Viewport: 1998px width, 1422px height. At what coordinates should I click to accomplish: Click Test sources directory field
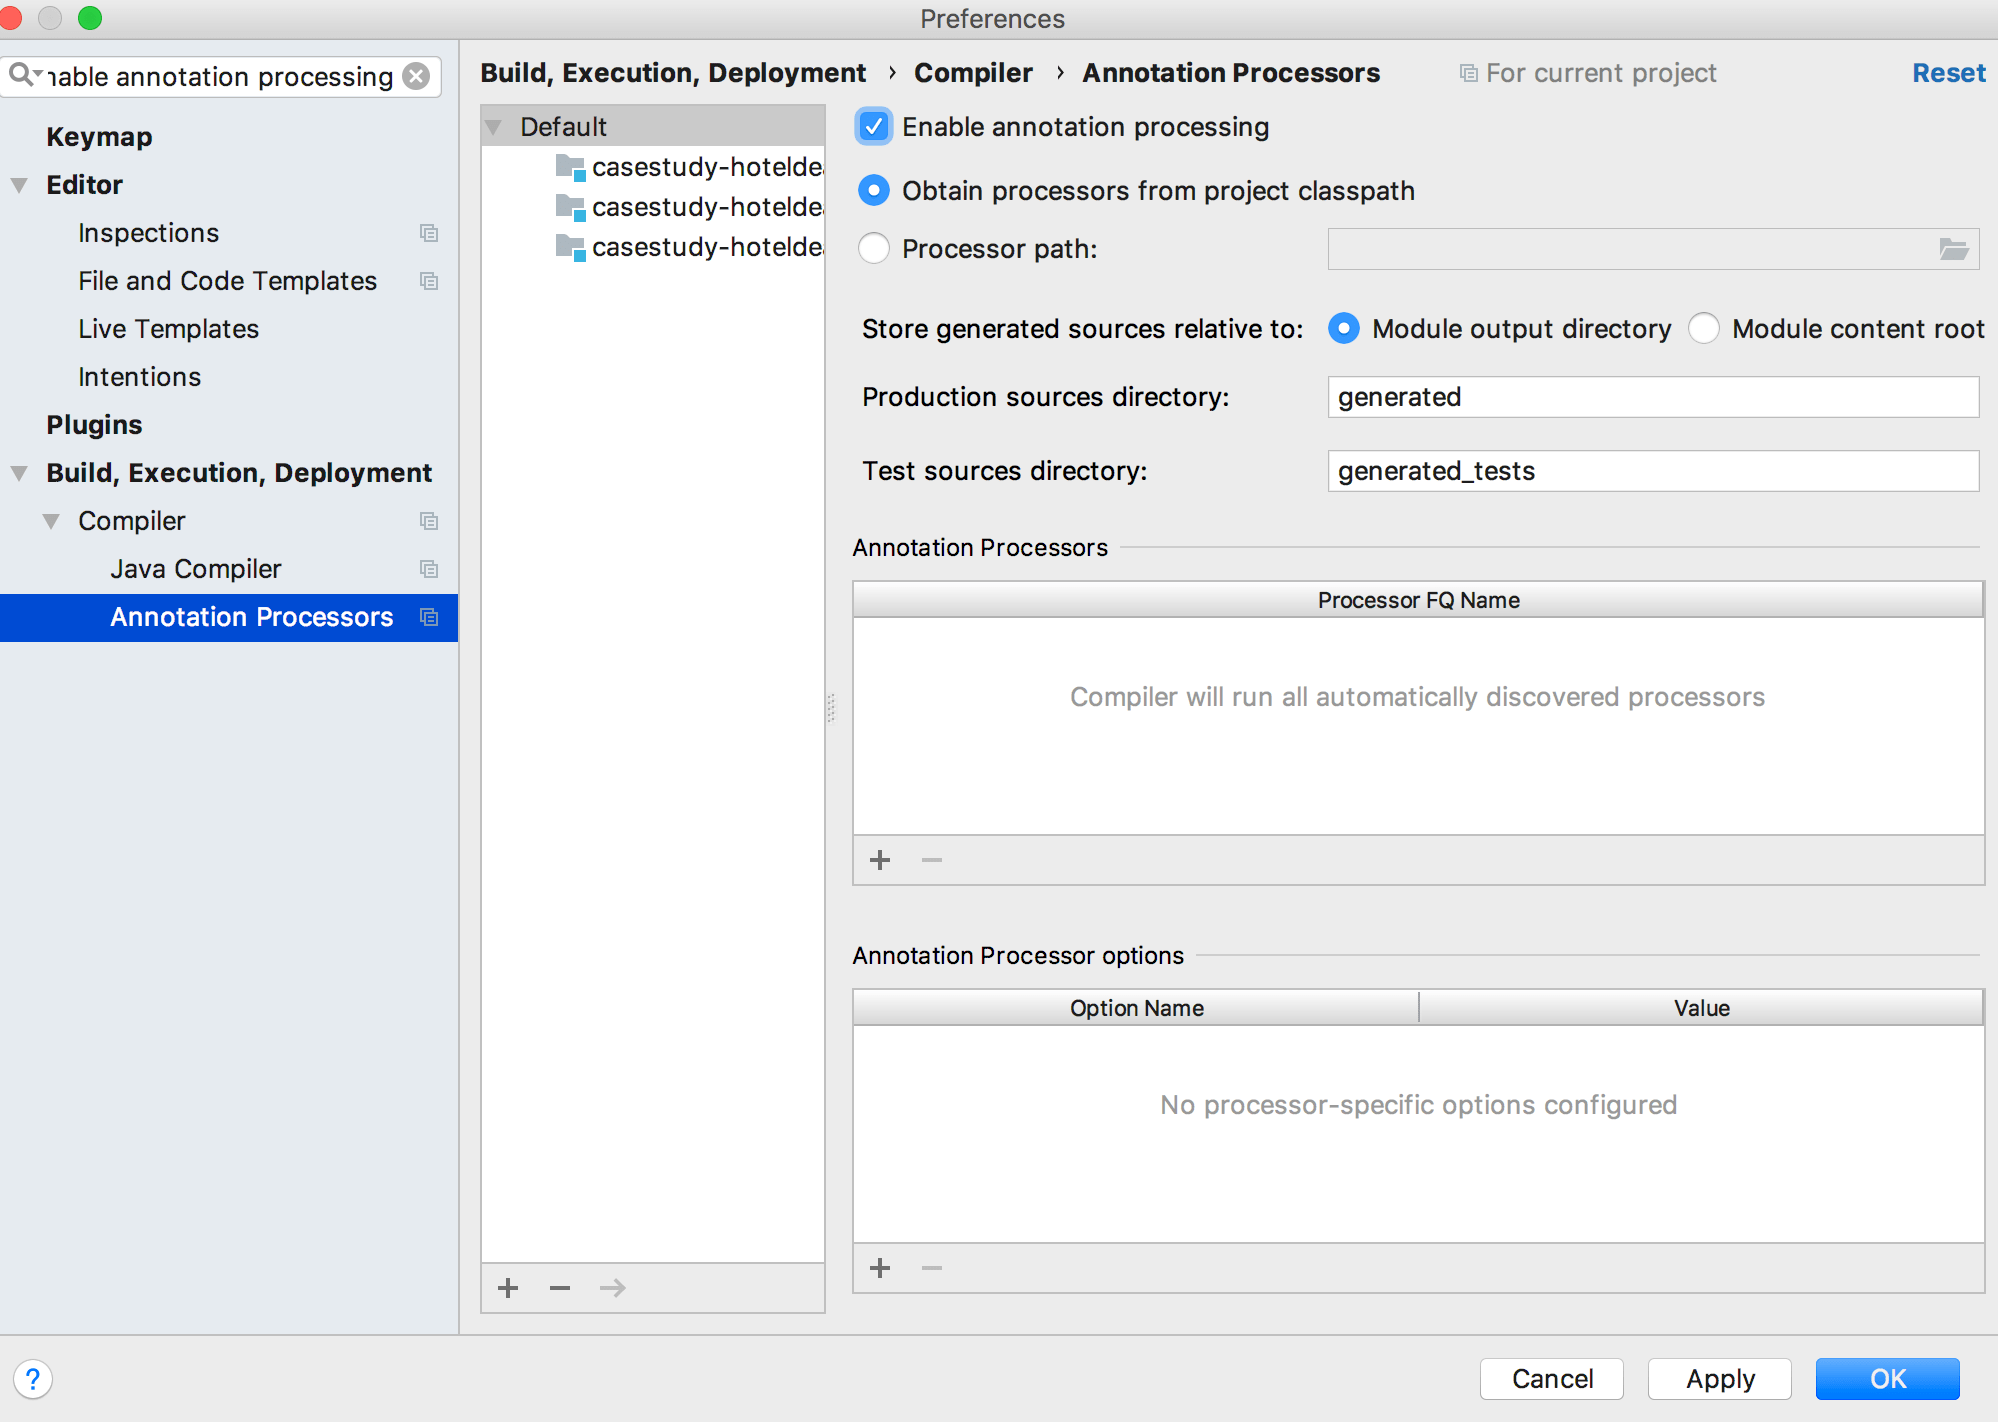1653,471
